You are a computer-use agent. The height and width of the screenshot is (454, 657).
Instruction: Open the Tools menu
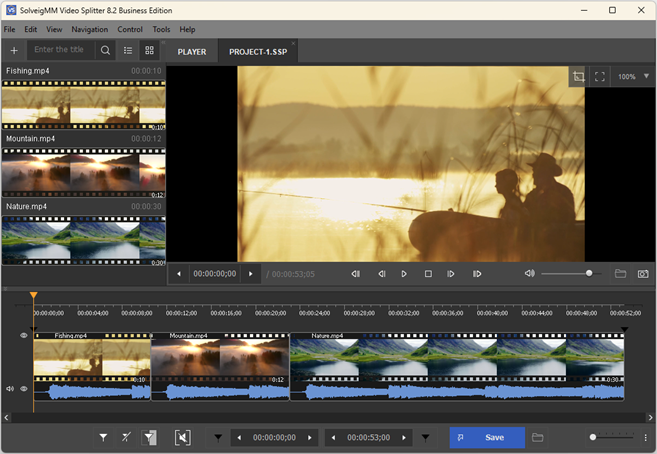161,29
